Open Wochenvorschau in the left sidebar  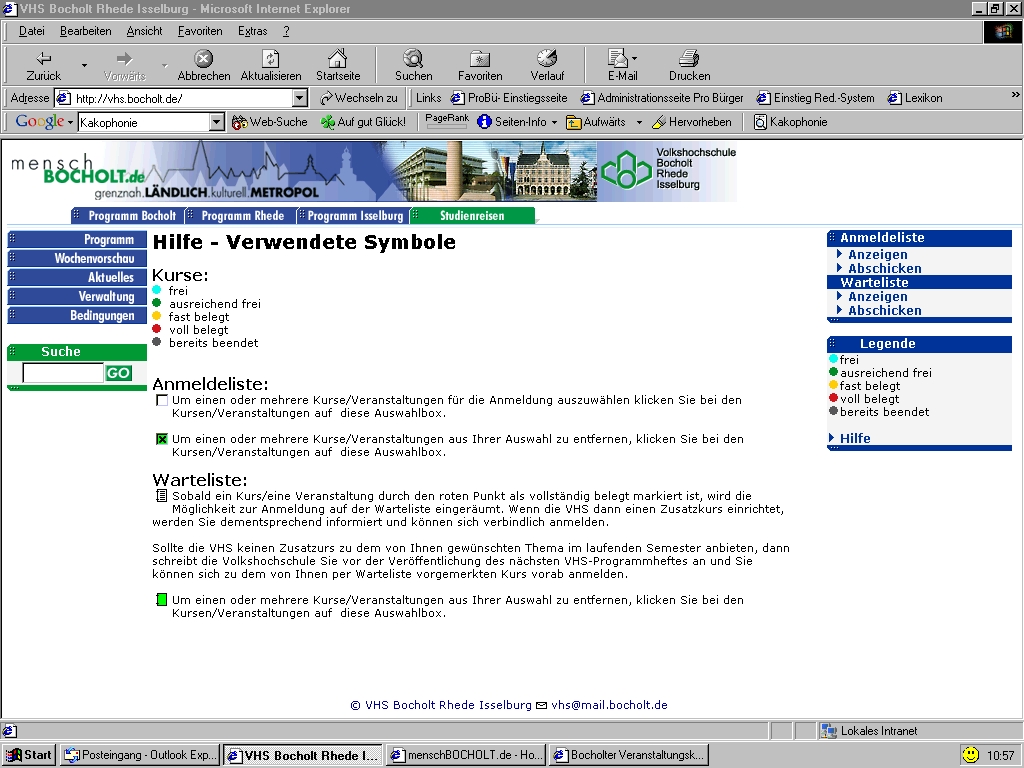point(77,258)
